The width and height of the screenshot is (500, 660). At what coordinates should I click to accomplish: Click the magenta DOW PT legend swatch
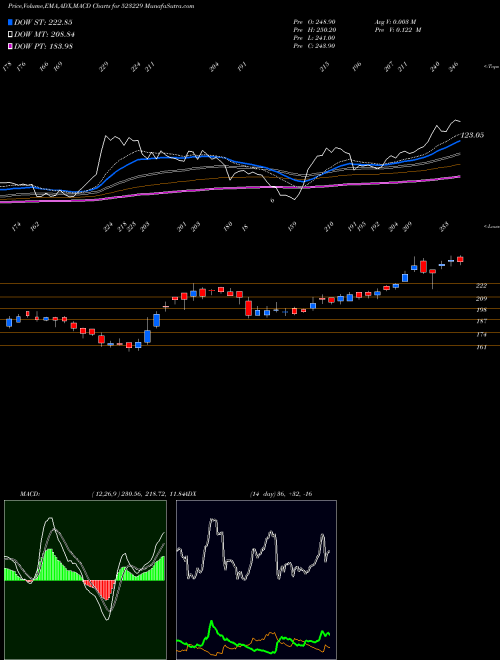click(x=10, y=46)
